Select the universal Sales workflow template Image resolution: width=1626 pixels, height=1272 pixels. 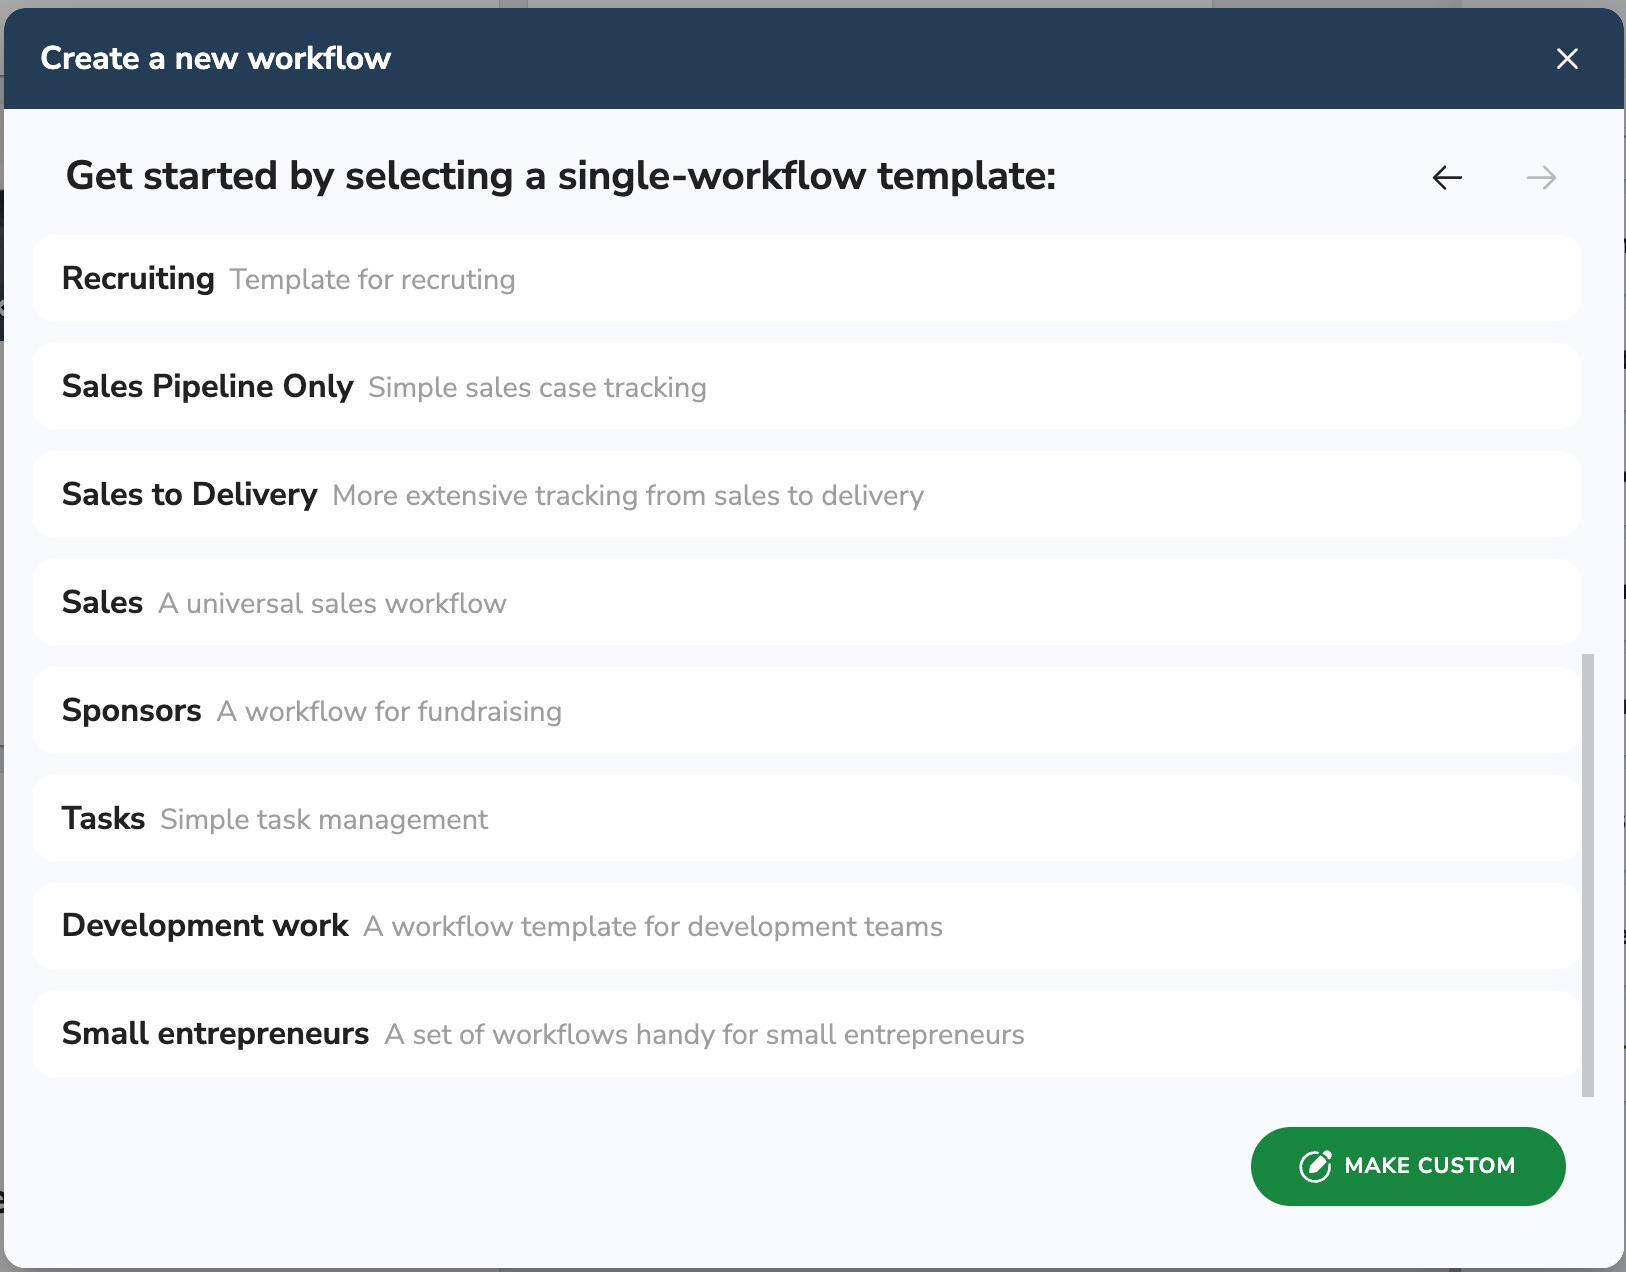[x=102, y=603]
